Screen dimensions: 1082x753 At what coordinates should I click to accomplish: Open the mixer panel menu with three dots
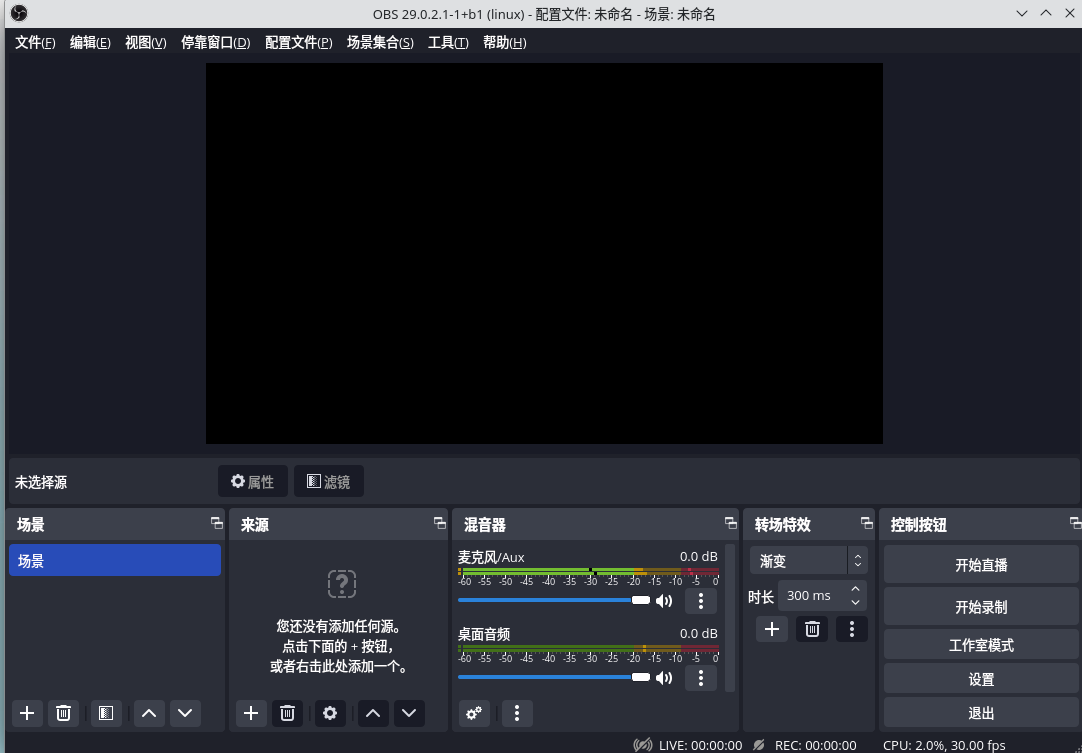[x=517, y=713]
